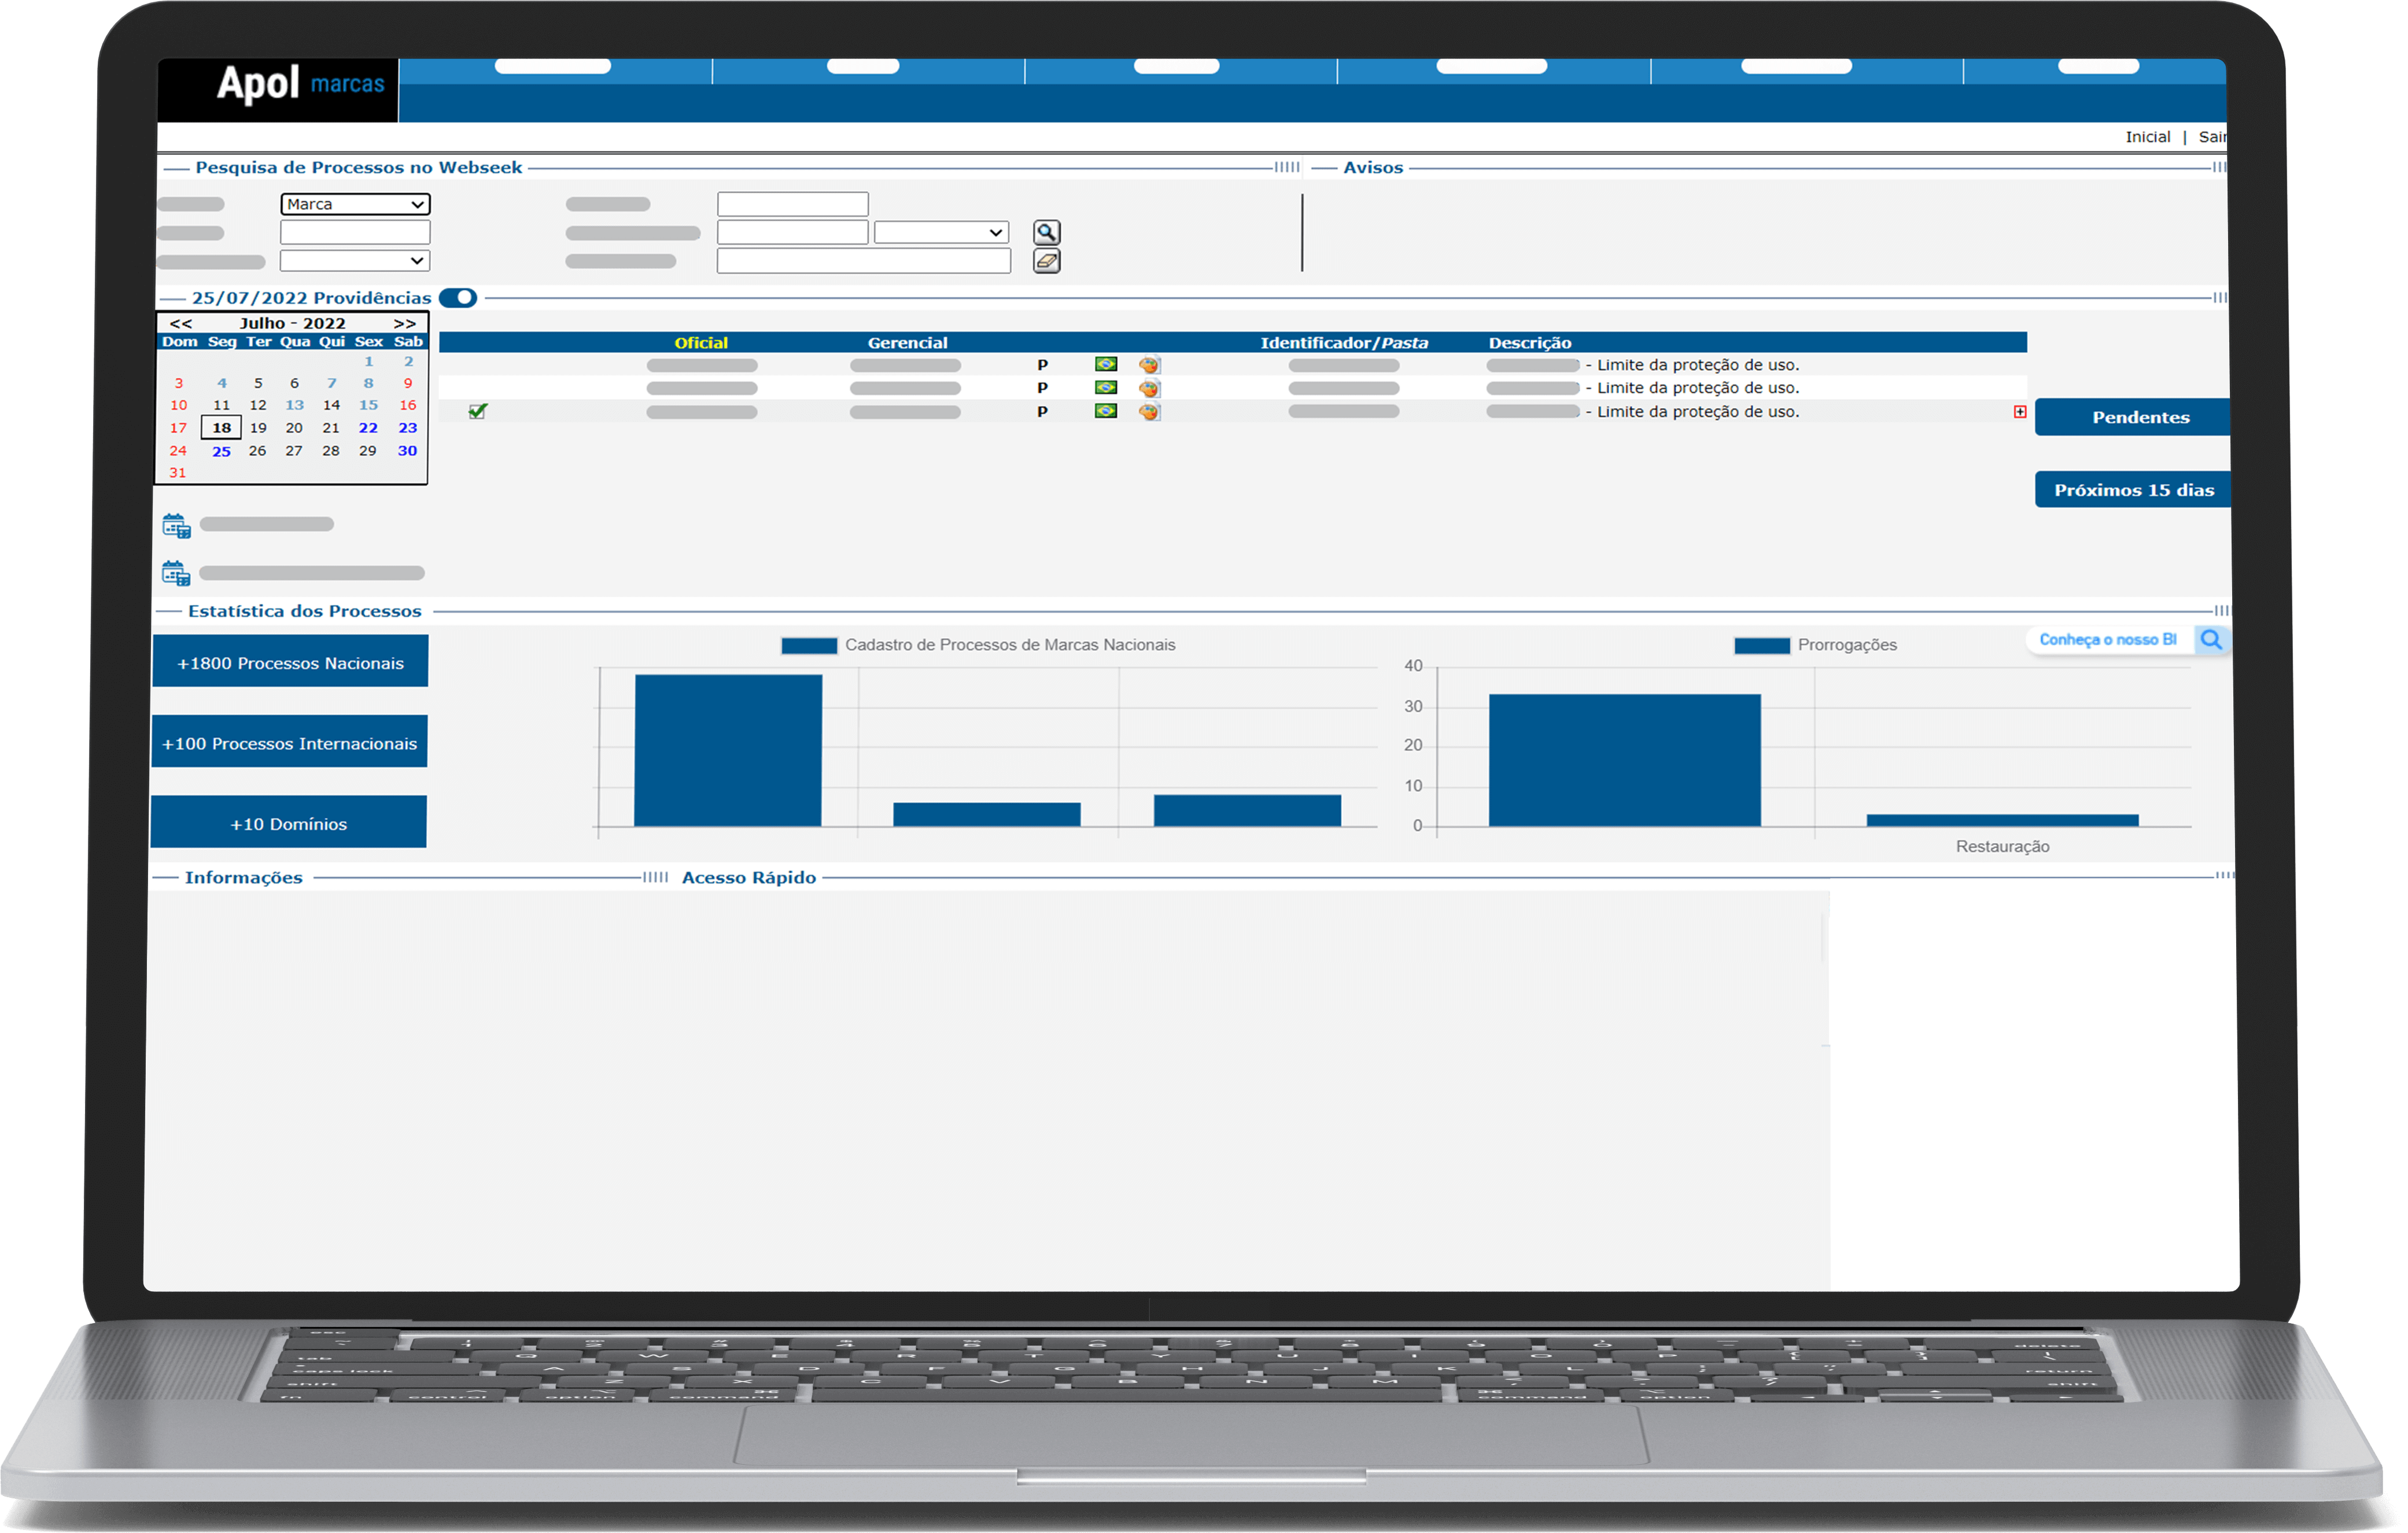
Task: Click the magnifier search icon in Webseek
Action: 1046,232
